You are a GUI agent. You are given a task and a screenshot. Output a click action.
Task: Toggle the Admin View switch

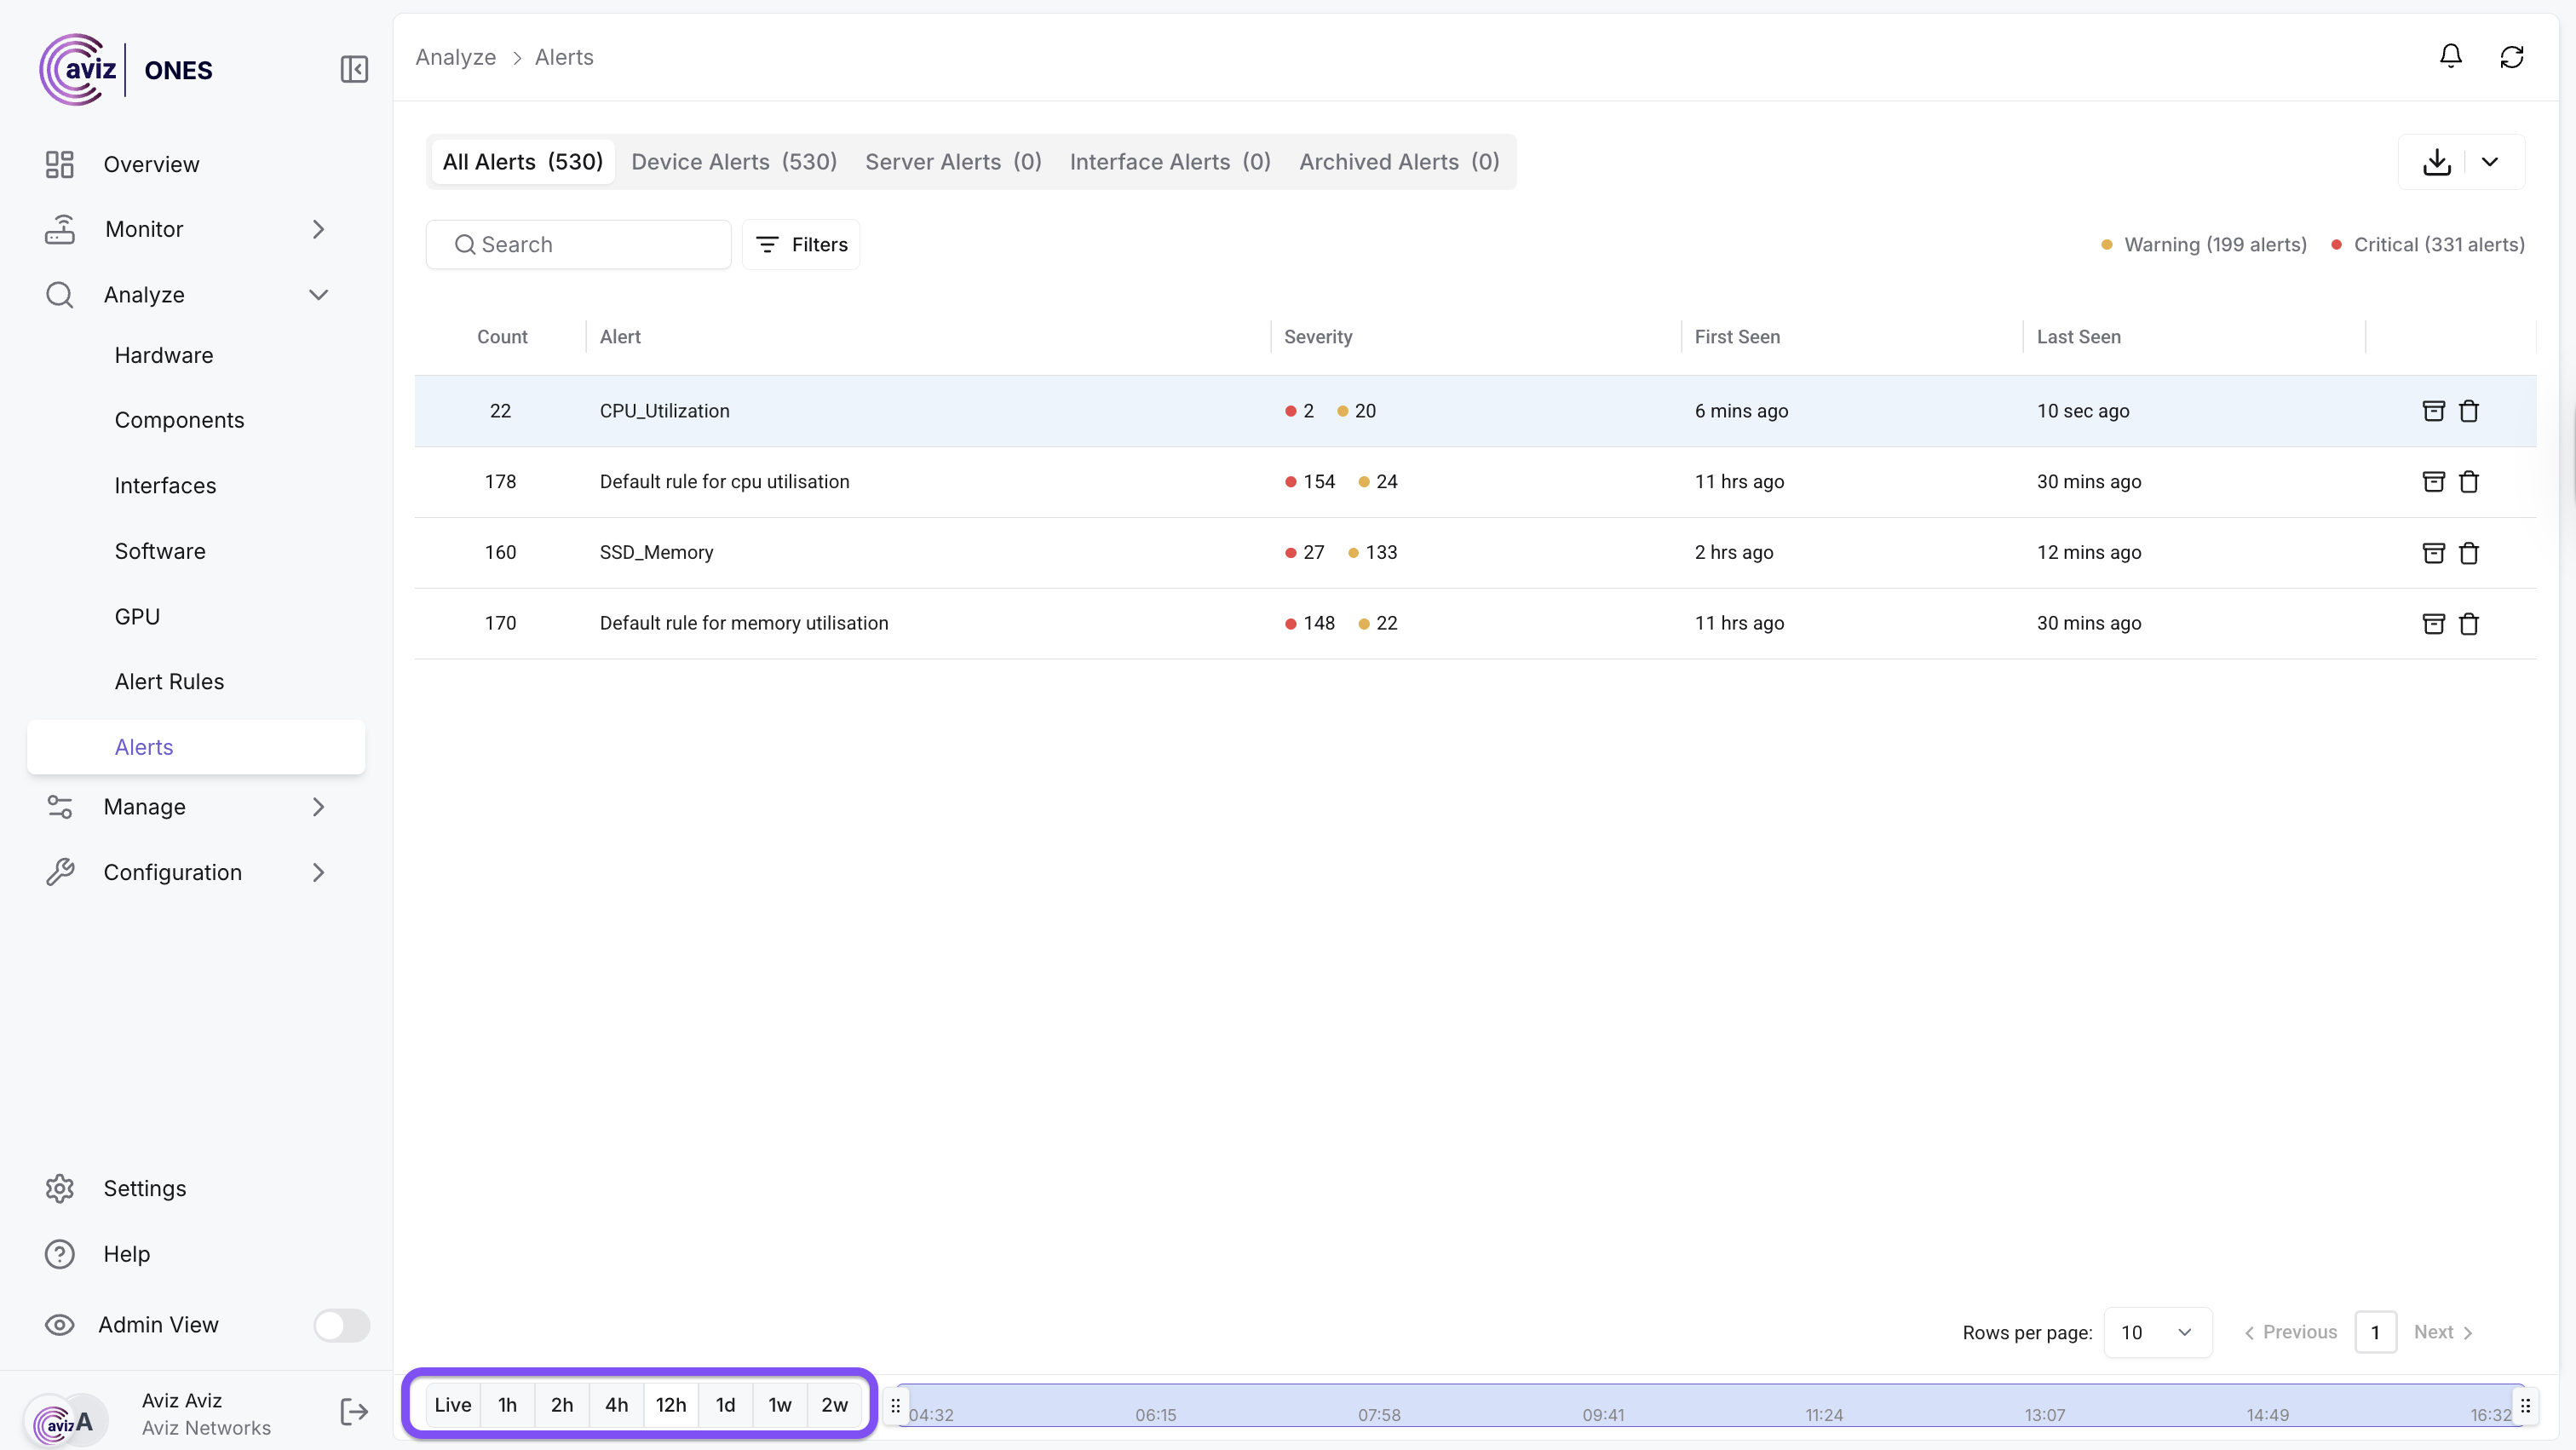341,1325
